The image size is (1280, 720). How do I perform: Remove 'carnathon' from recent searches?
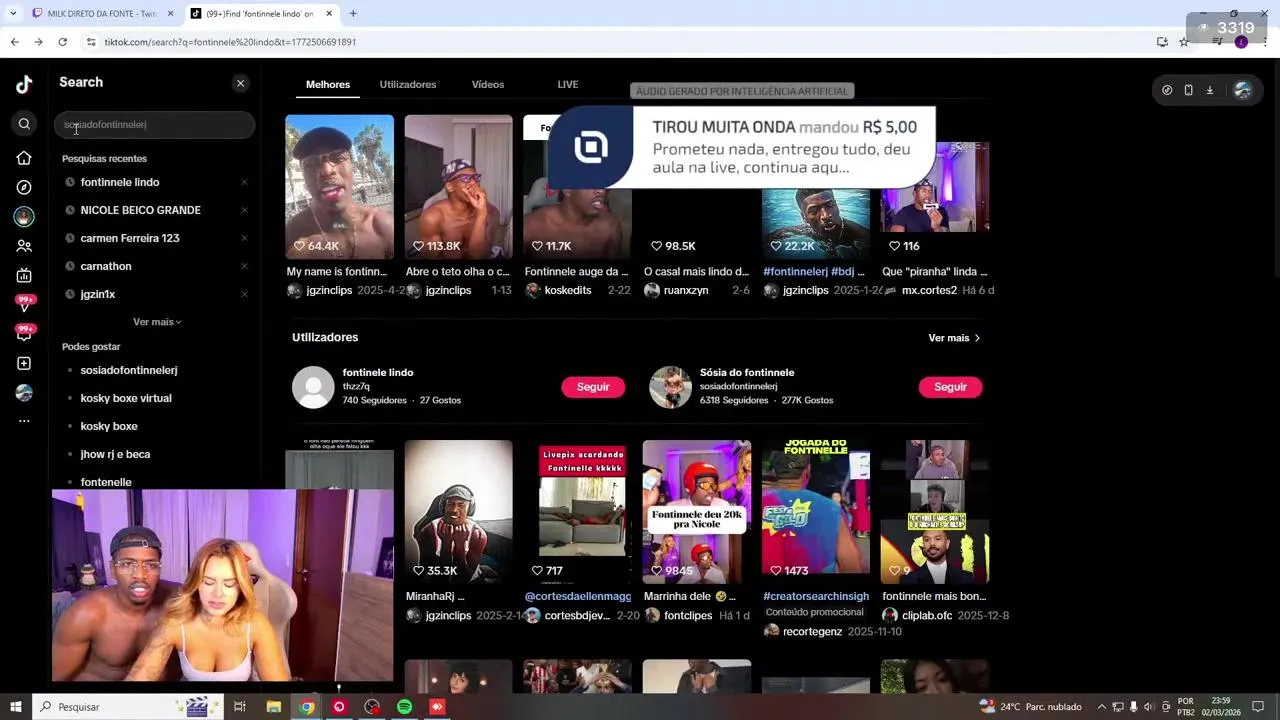coord(244,266)
